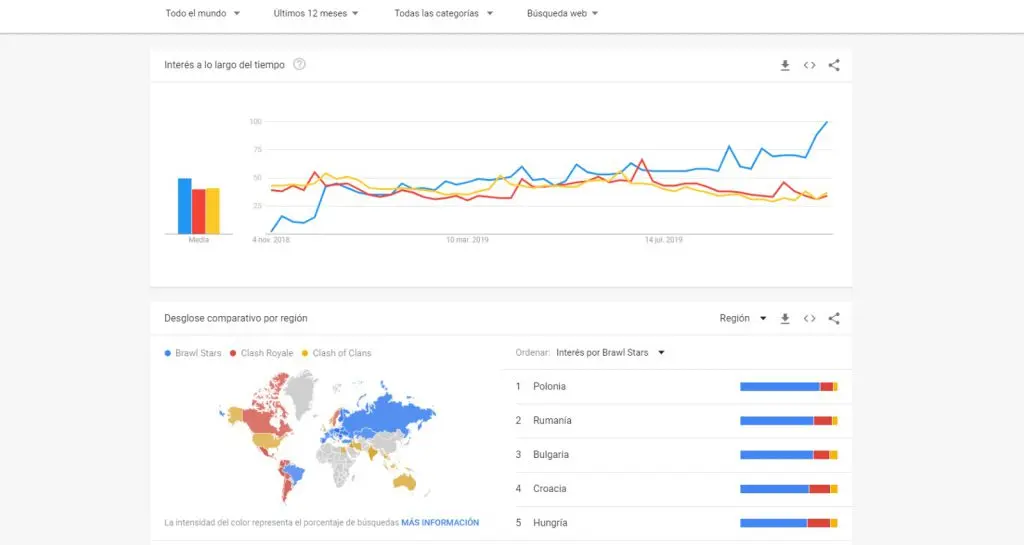Click the blue Media average bar
The image size is (1024, 545).
pyautogui.click(x=185, y=205)
